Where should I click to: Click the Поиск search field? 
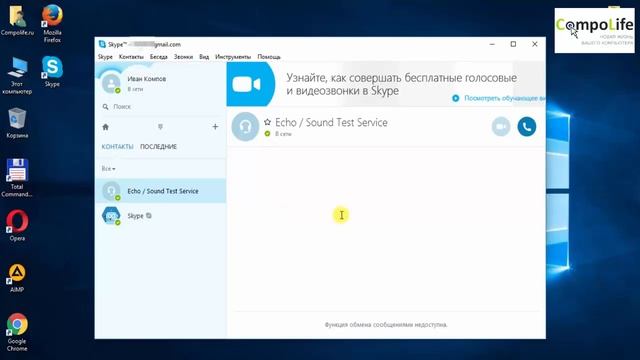tap(160, 107)
